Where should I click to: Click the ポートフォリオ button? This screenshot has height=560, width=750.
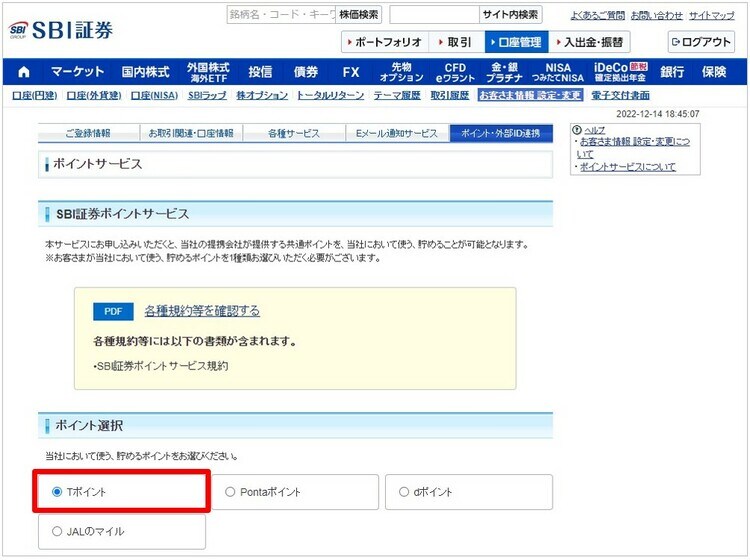pos(385,42)
